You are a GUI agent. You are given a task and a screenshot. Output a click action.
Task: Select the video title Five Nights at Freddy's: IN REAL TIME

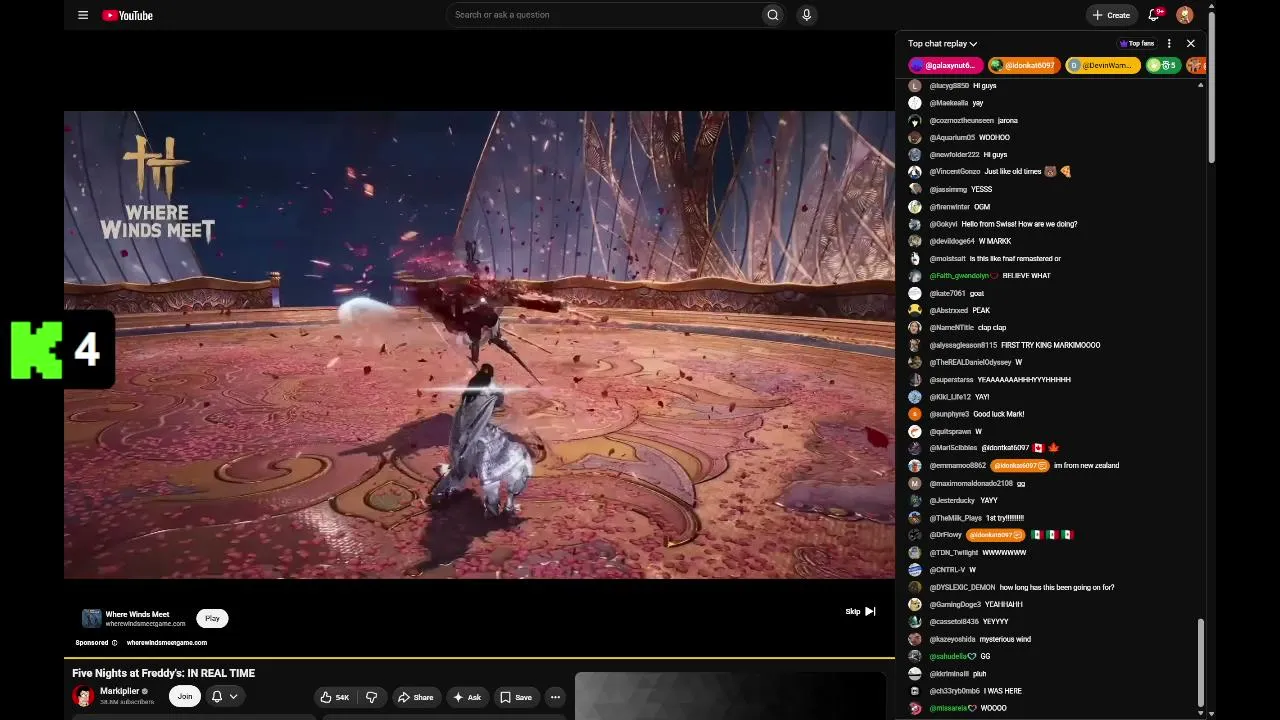click(x=163, y=673)
